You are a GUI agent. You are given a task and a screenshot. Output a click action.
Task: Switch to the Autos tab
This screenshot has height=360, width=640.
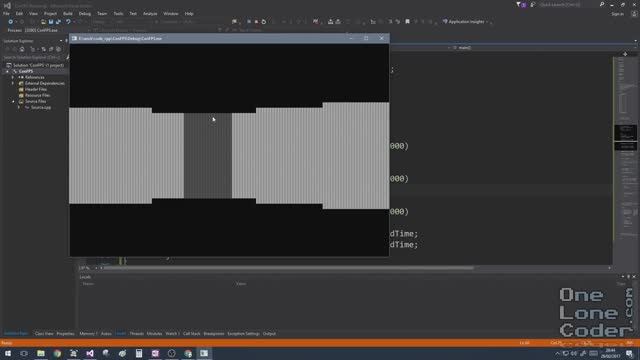(x=106, y=334)
